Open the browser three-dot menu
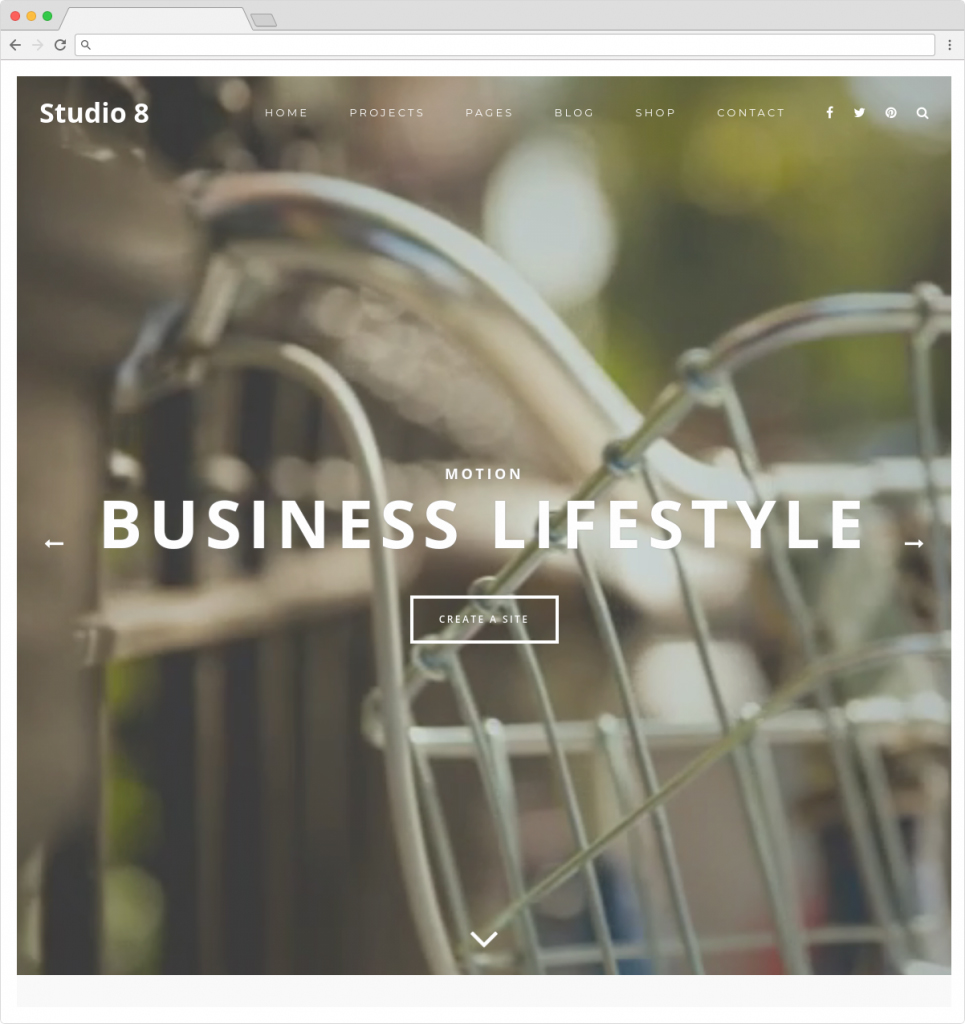The height and width of the screenshot is (1024, 965). (949, 44)
